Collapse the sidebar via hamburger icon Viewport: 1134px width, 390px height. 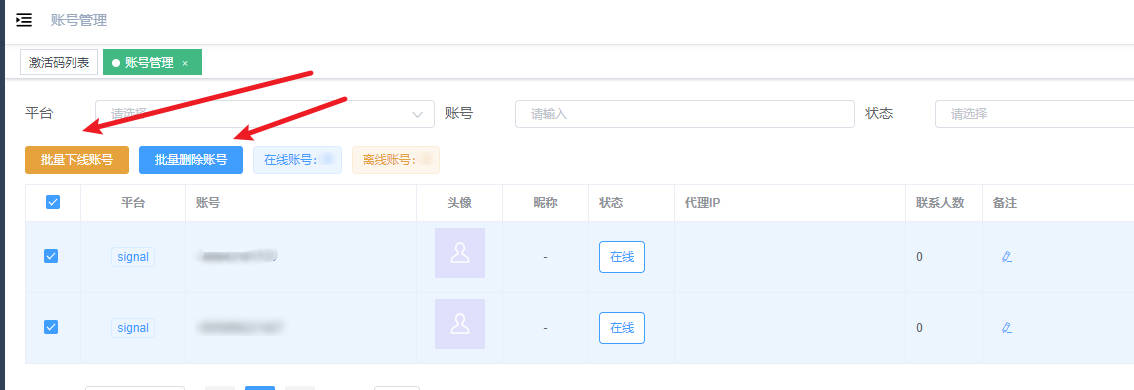point(24,20)
